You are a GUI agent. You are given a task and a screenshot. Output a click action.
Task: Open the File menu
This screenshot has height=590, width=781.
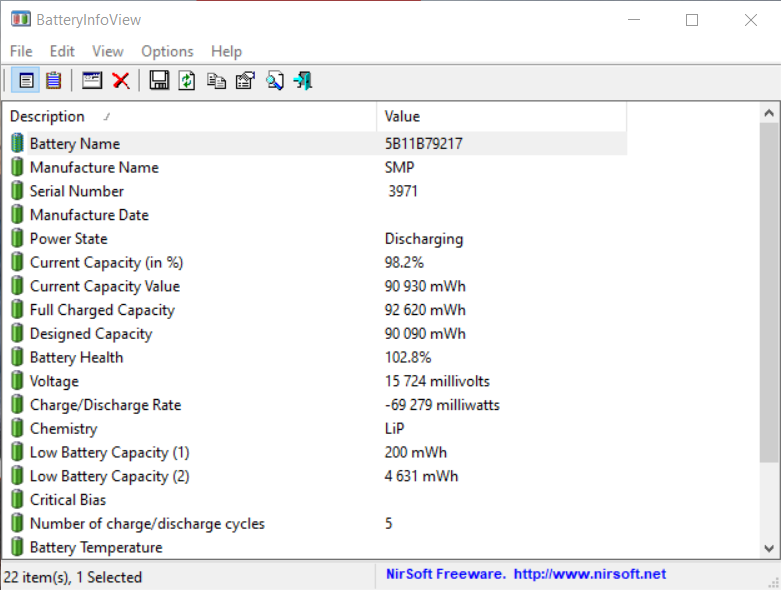coord(21,51)
